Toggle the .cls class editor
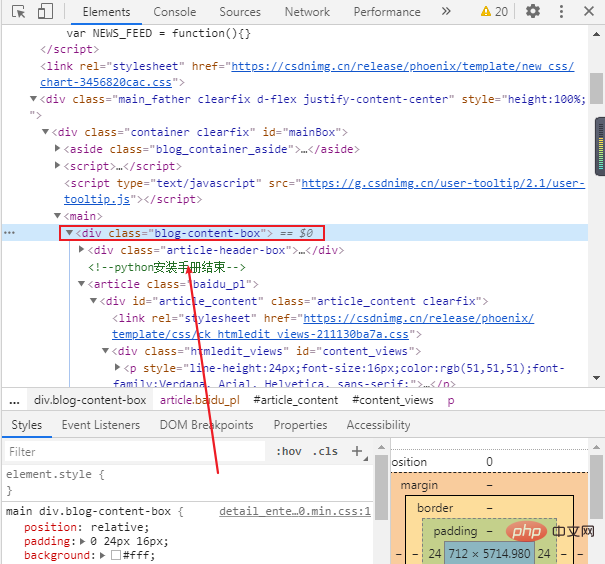 (x=325, y=451)
